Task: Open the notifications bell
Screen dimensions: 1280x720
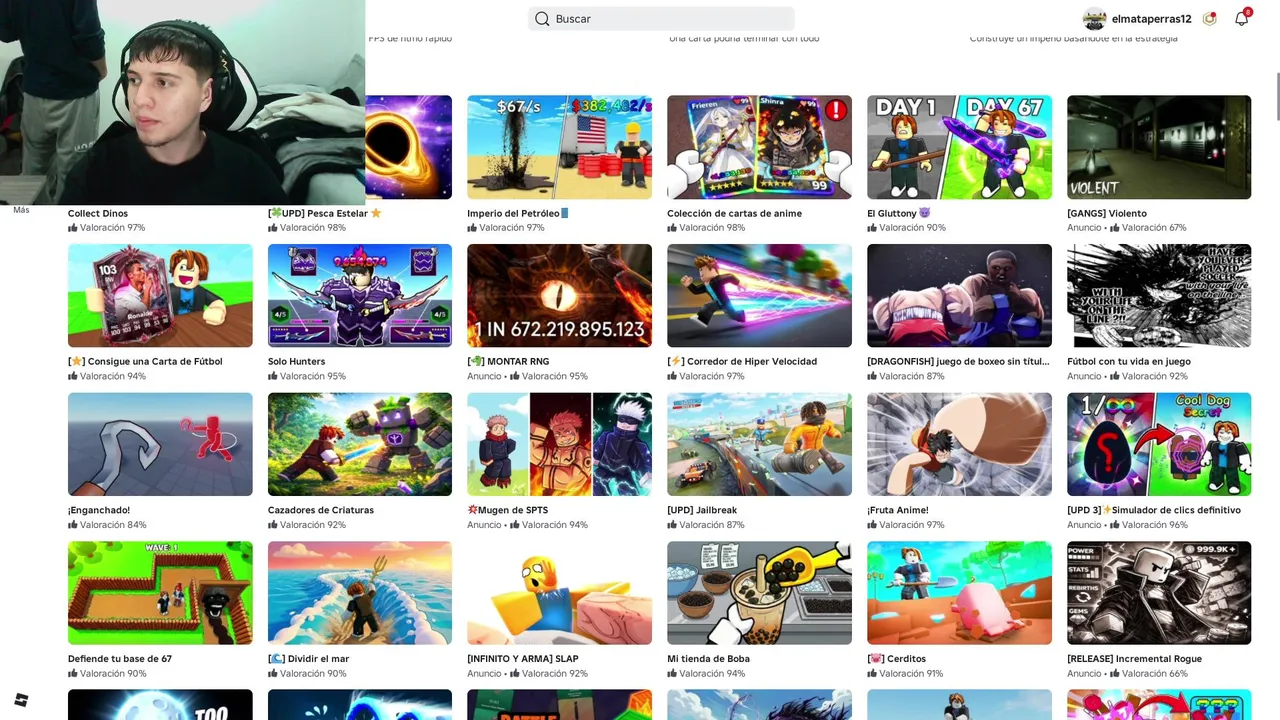Action: (1241, 19)
